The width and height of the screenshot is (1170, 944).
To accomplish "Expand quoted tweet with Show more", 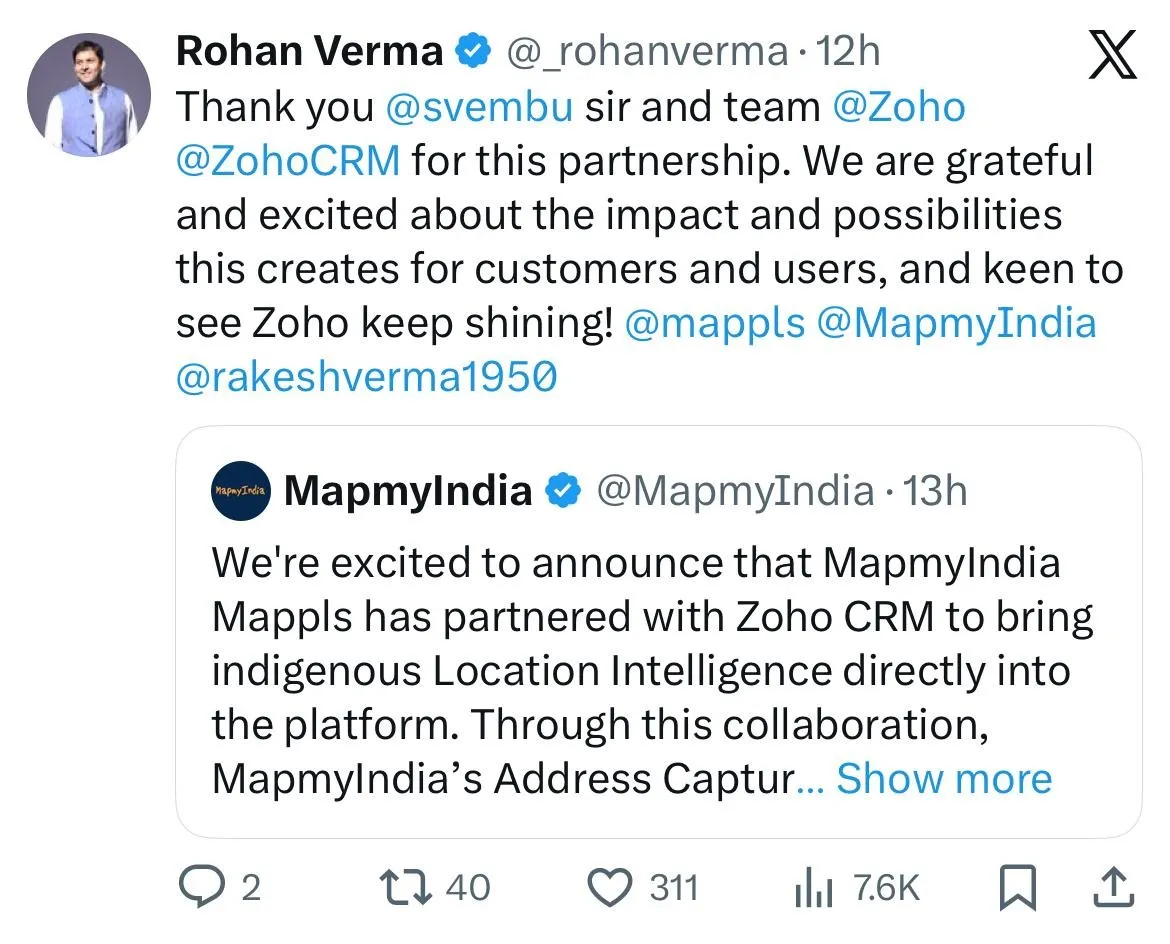I will (944, 778).
